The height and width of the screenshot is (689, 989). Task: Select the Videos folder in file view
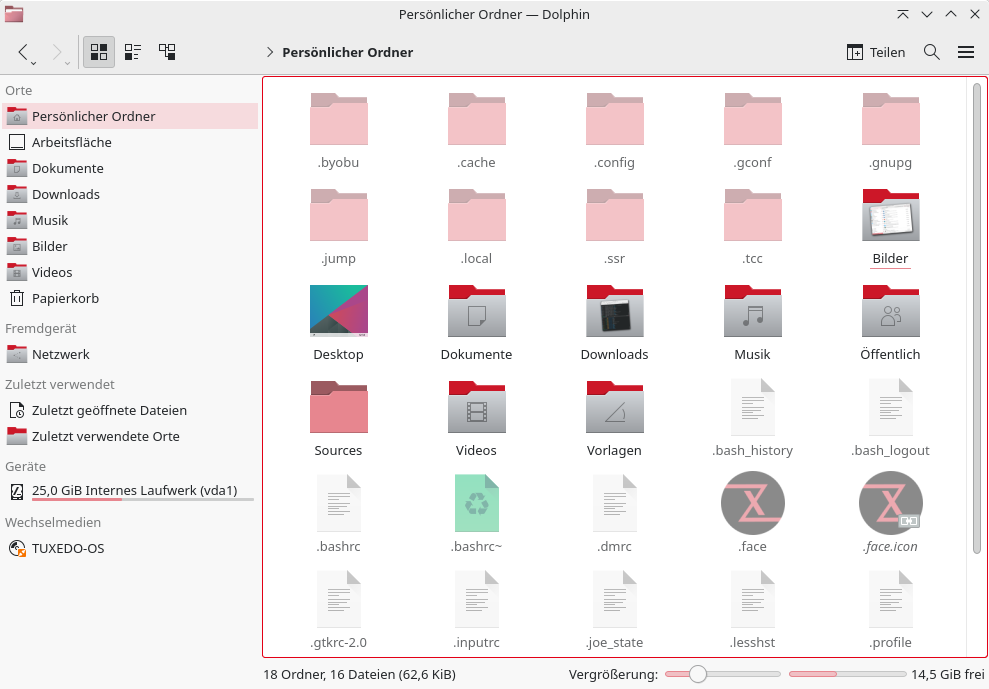pyautogui.click(x=477, y=407)
